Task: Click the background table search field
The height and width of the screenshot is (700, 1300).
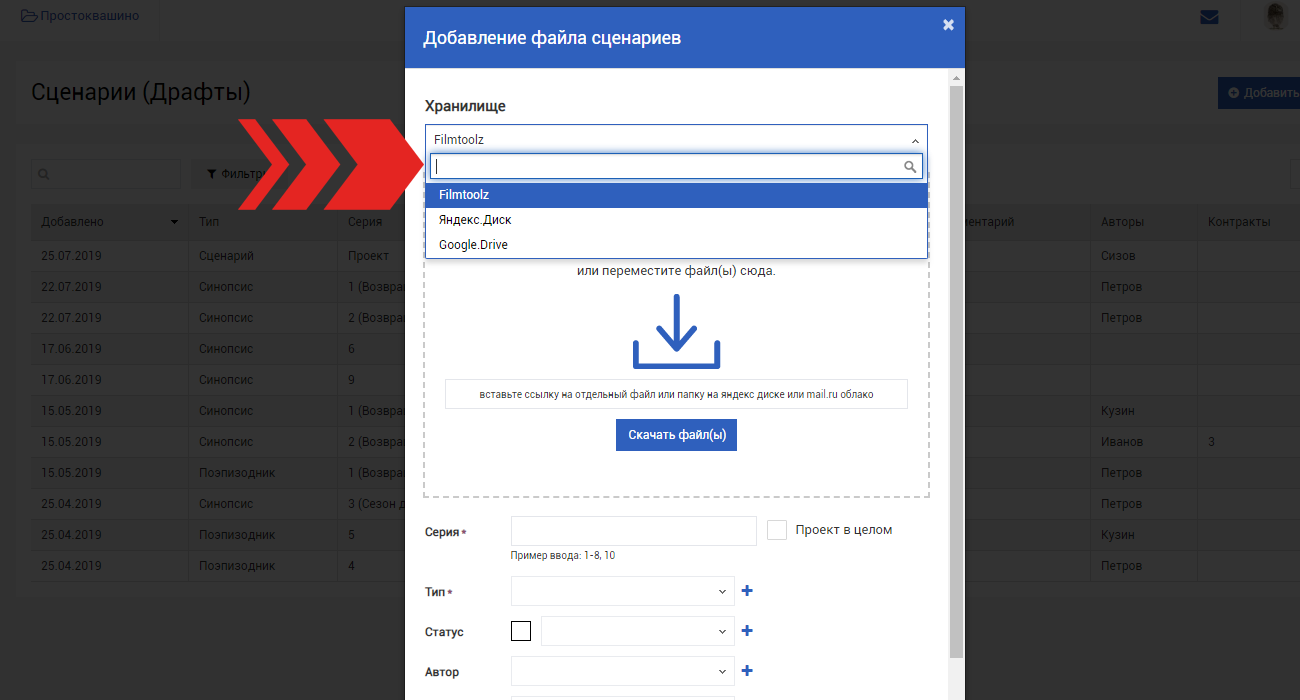Action: point(106,174)
